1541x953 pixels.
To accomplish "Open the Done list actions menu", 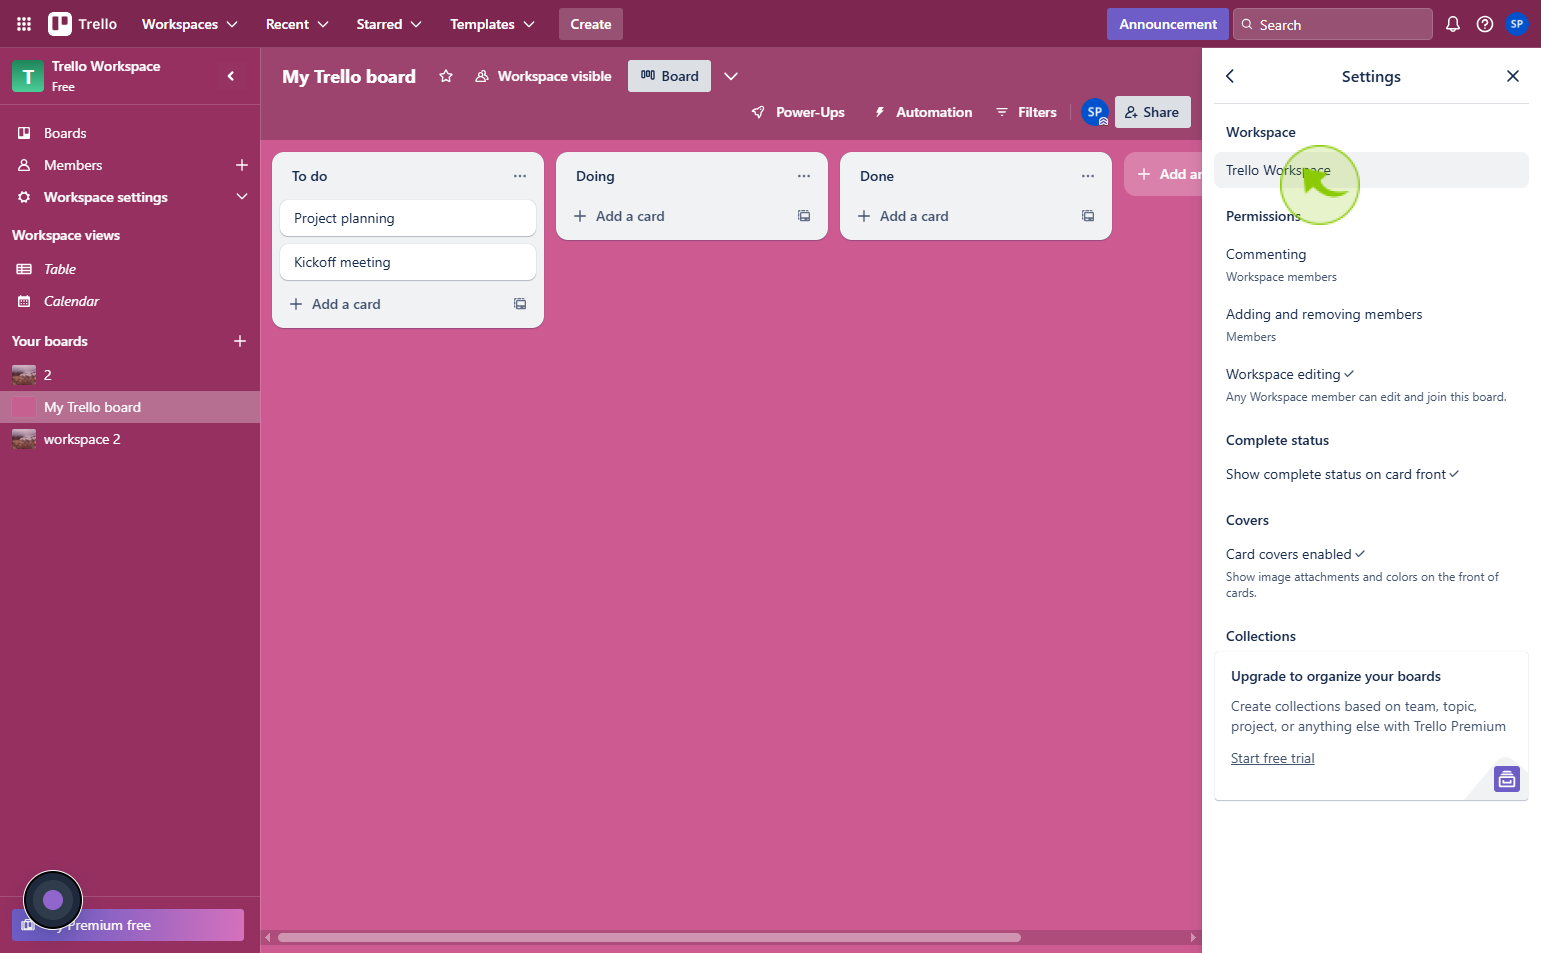I will (x=1088, y=176).
